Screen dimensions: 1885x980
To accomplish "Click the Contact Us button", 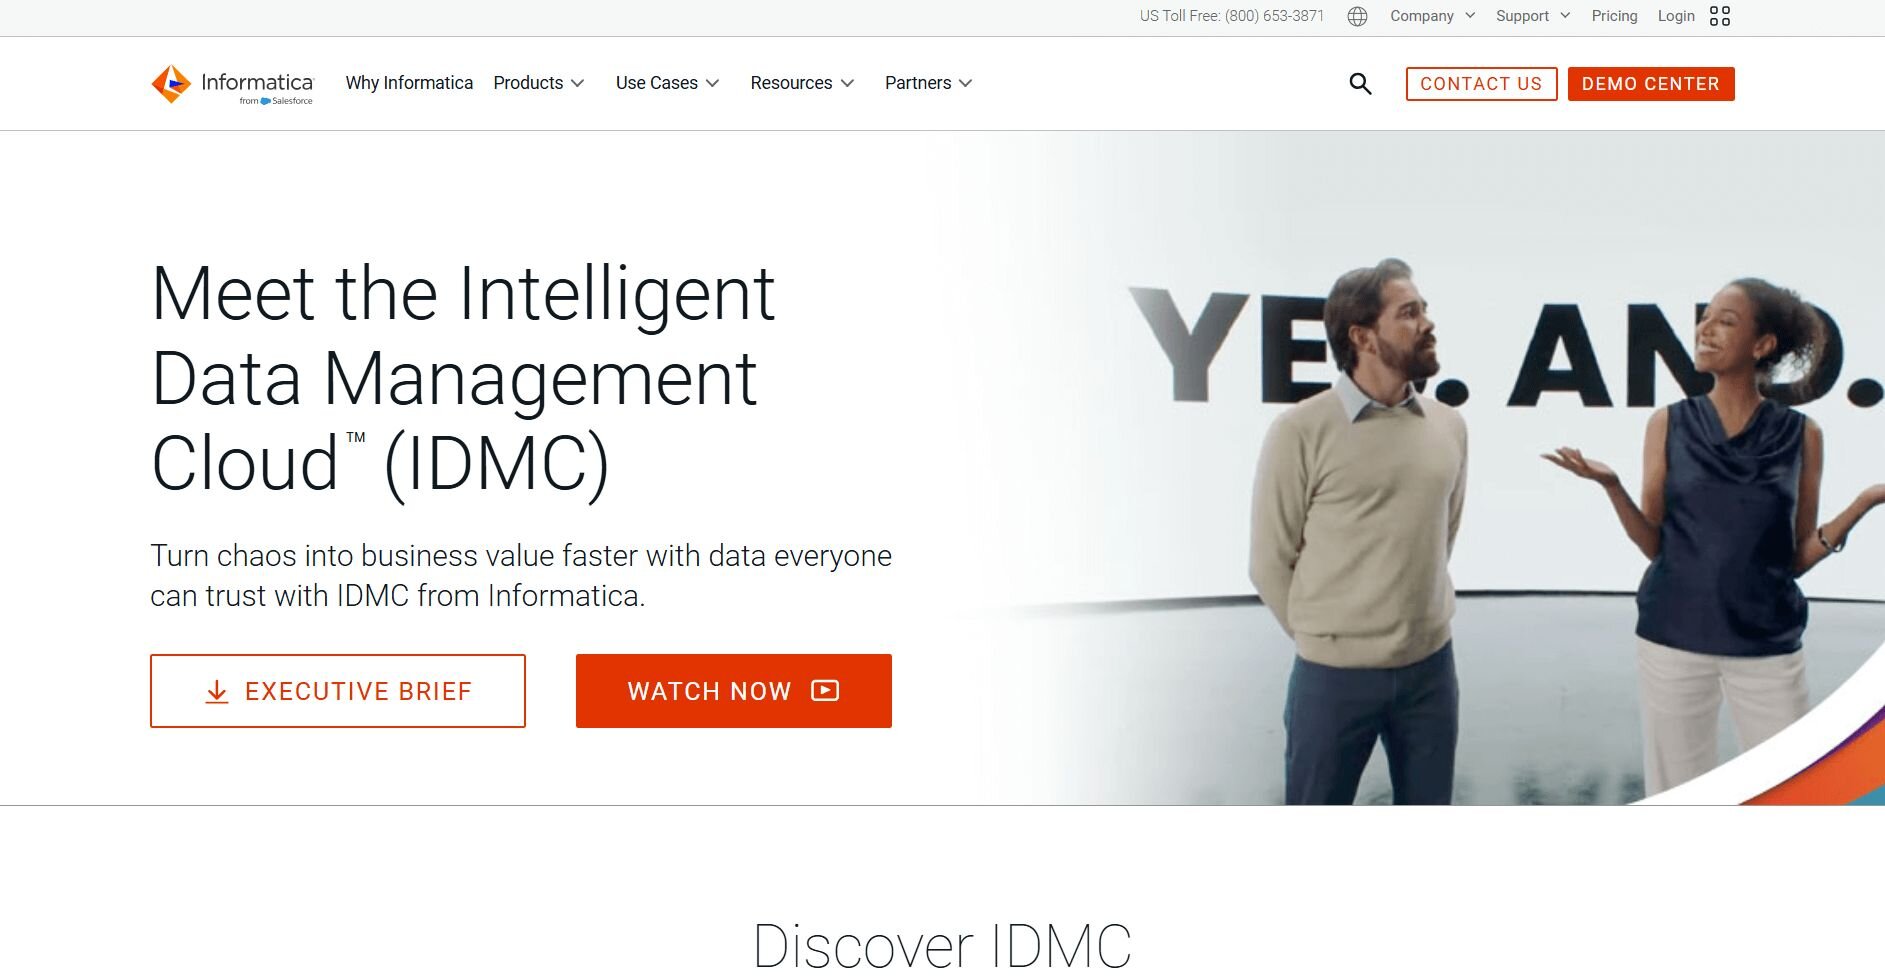I will point(1481,84).
